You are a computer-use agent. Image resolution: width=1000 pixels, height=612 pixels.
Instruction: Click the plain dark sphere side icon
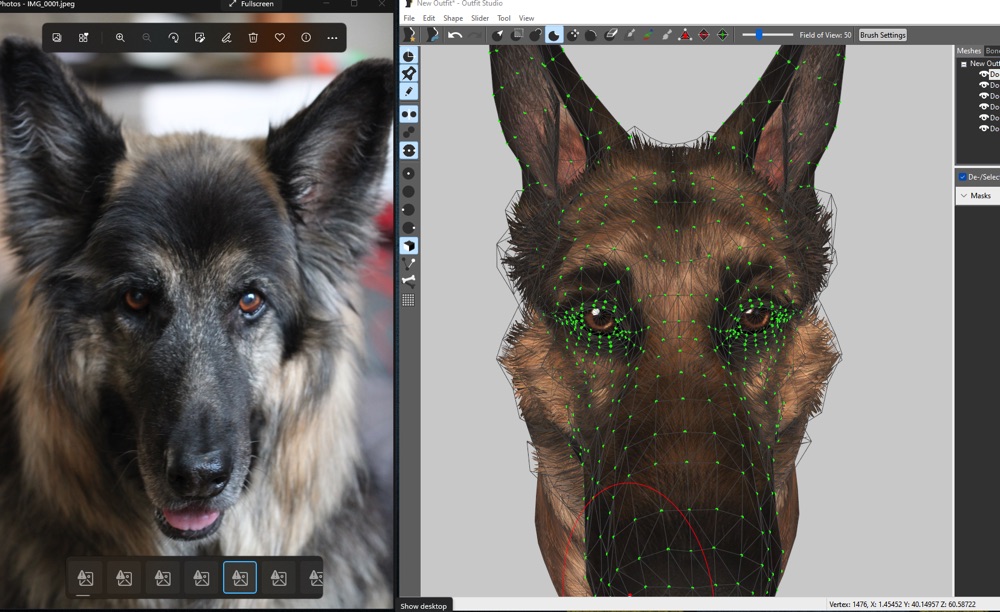pyautogui.click(x=409, y=191)
